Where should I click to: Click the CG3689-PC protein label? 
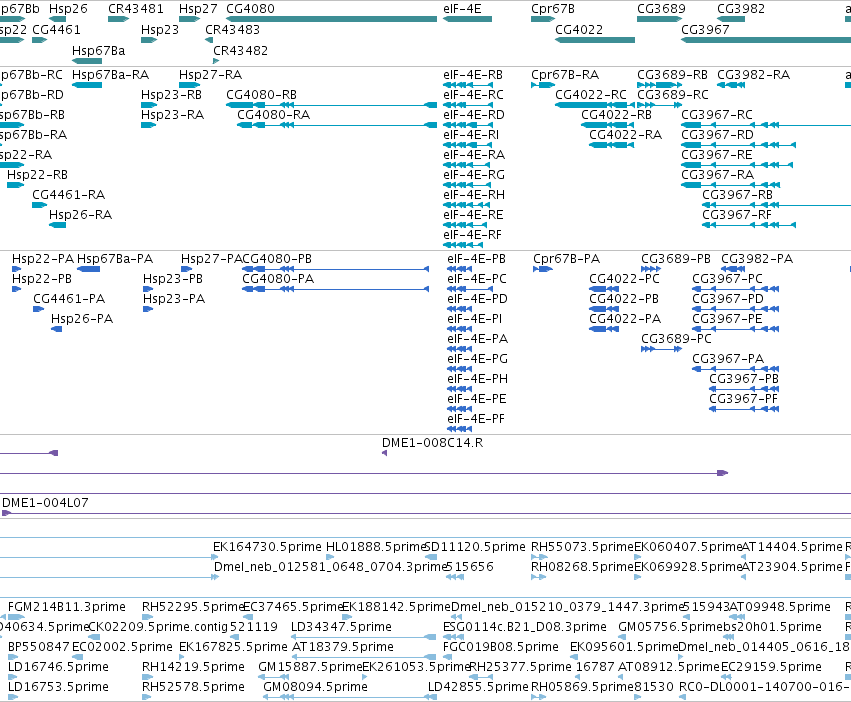[x=676, y=339]
